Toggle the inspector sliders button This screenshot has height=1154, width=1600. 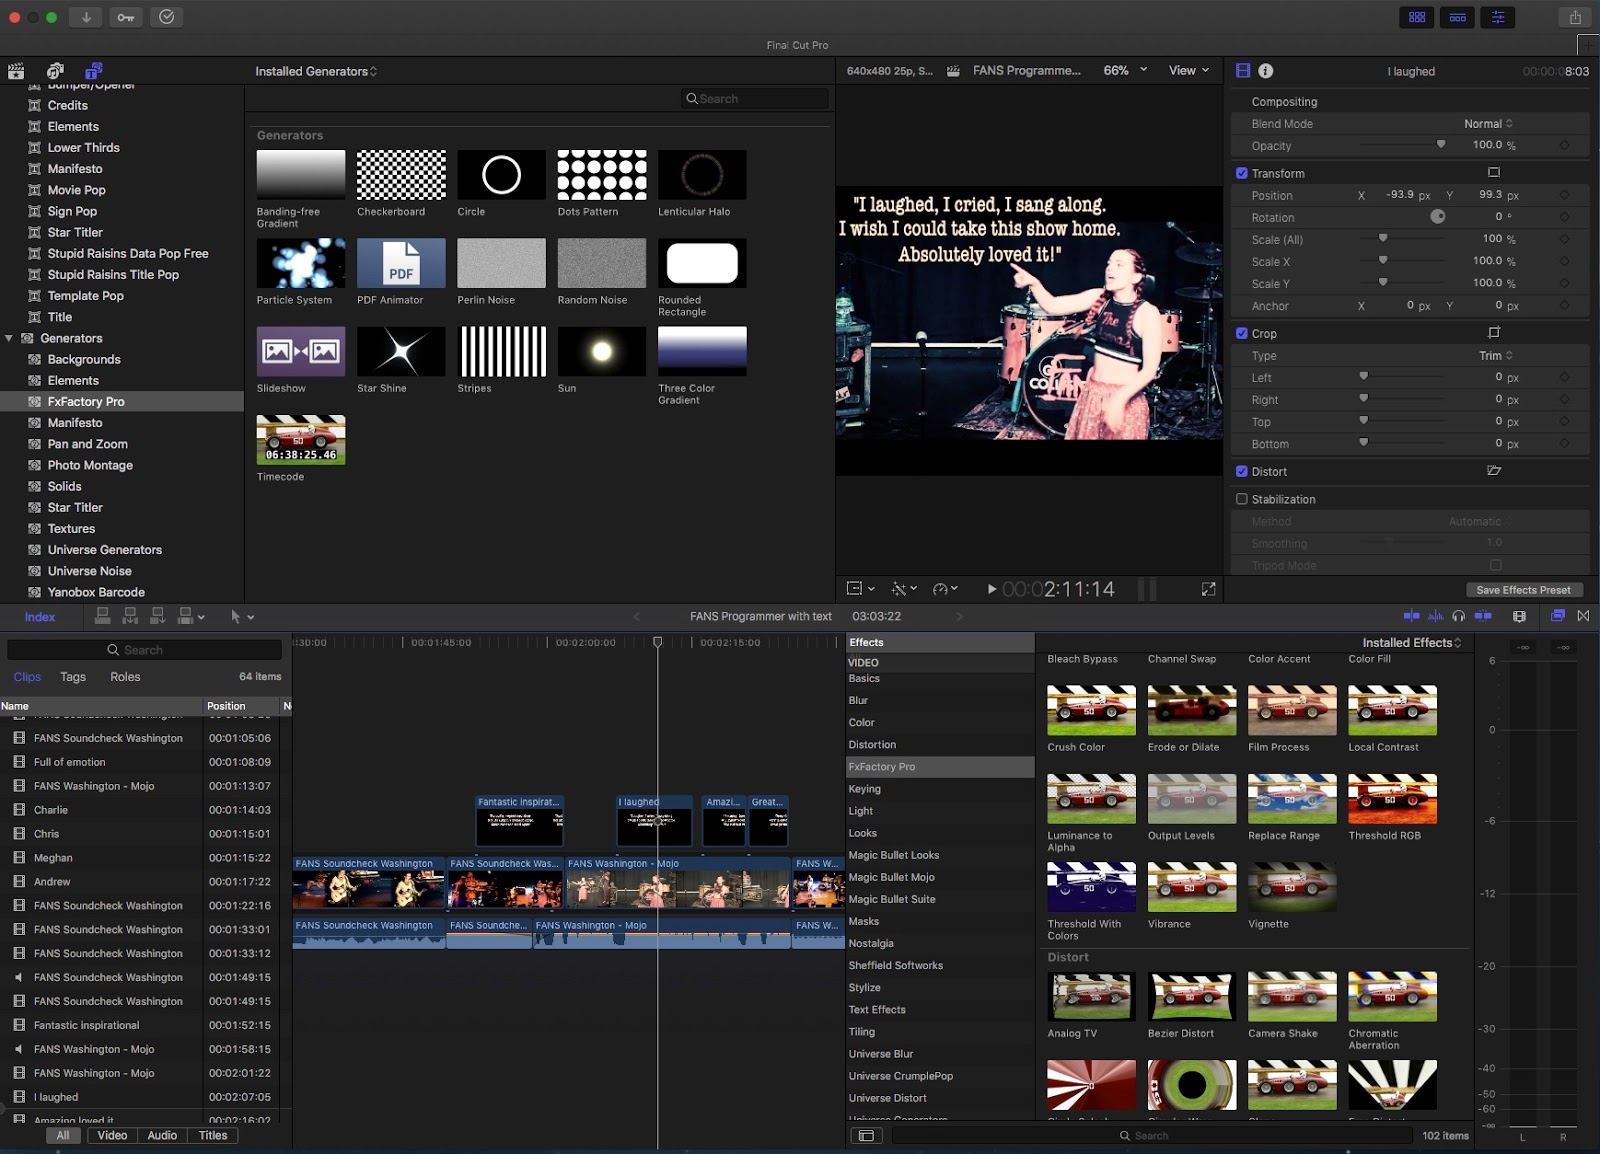(x=1497, y=17)
